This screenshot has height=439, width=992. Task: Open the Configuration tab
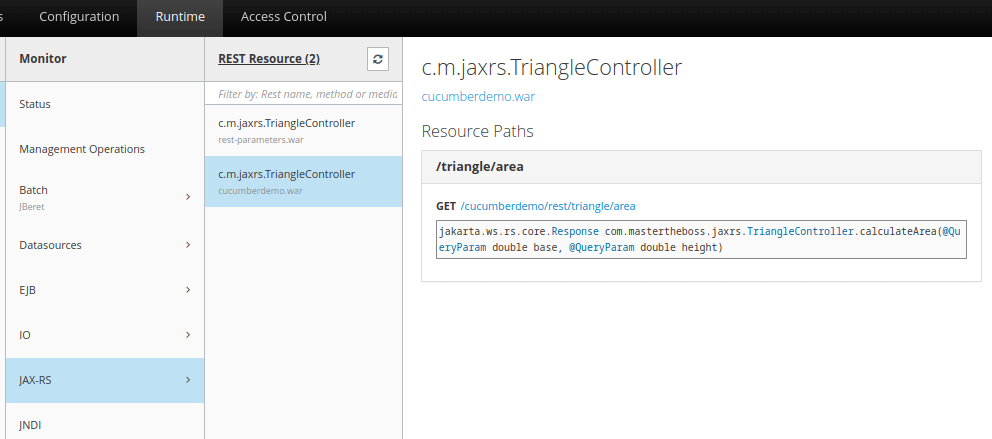pyautogui.click(x=79, y=17)
